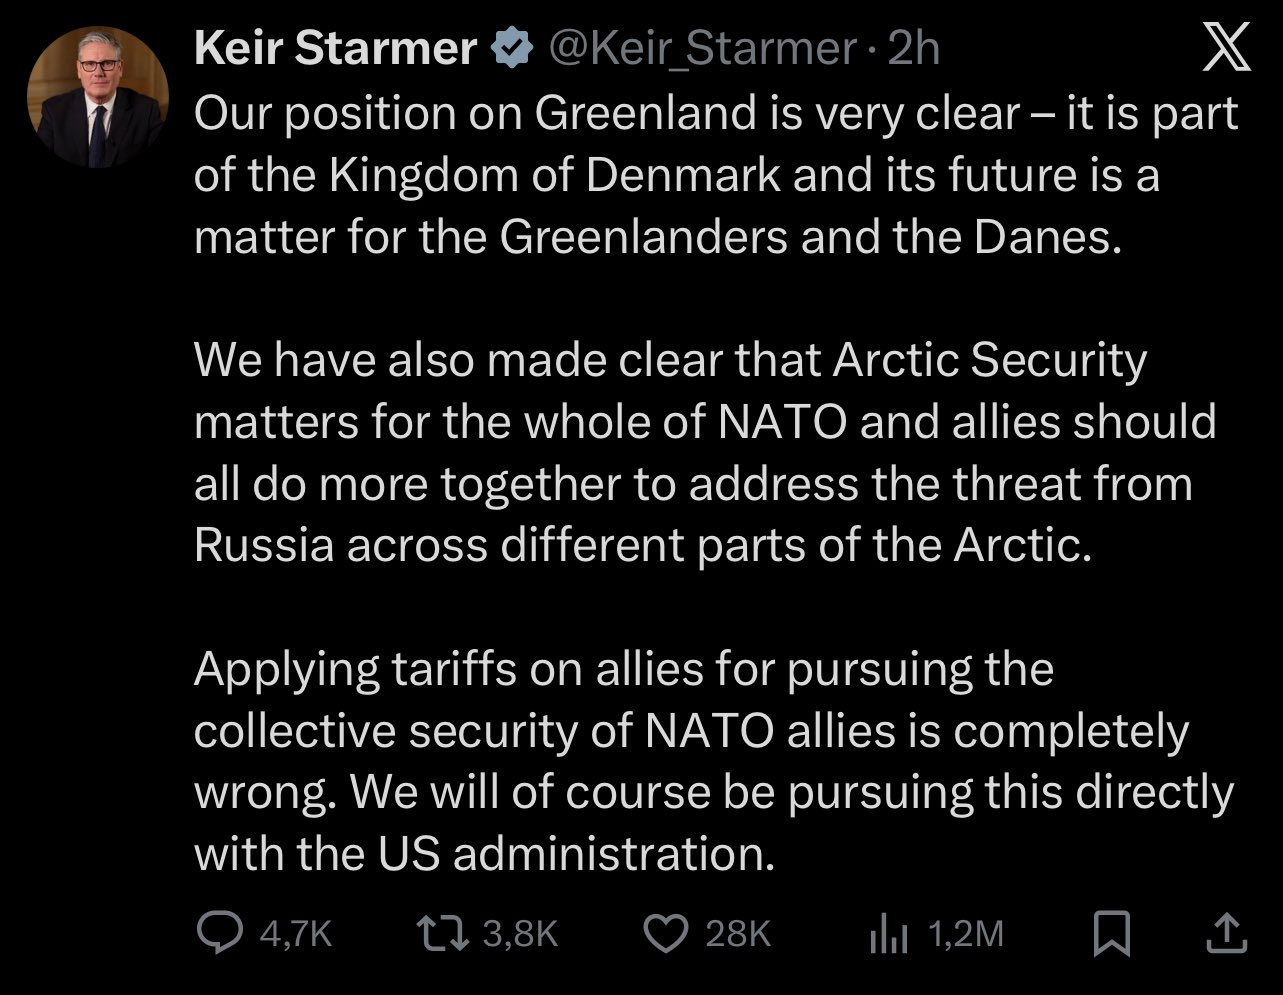This screenshot has height=995, width=1283.
Task: Click the 28K likes count
Action: point(738,933)
